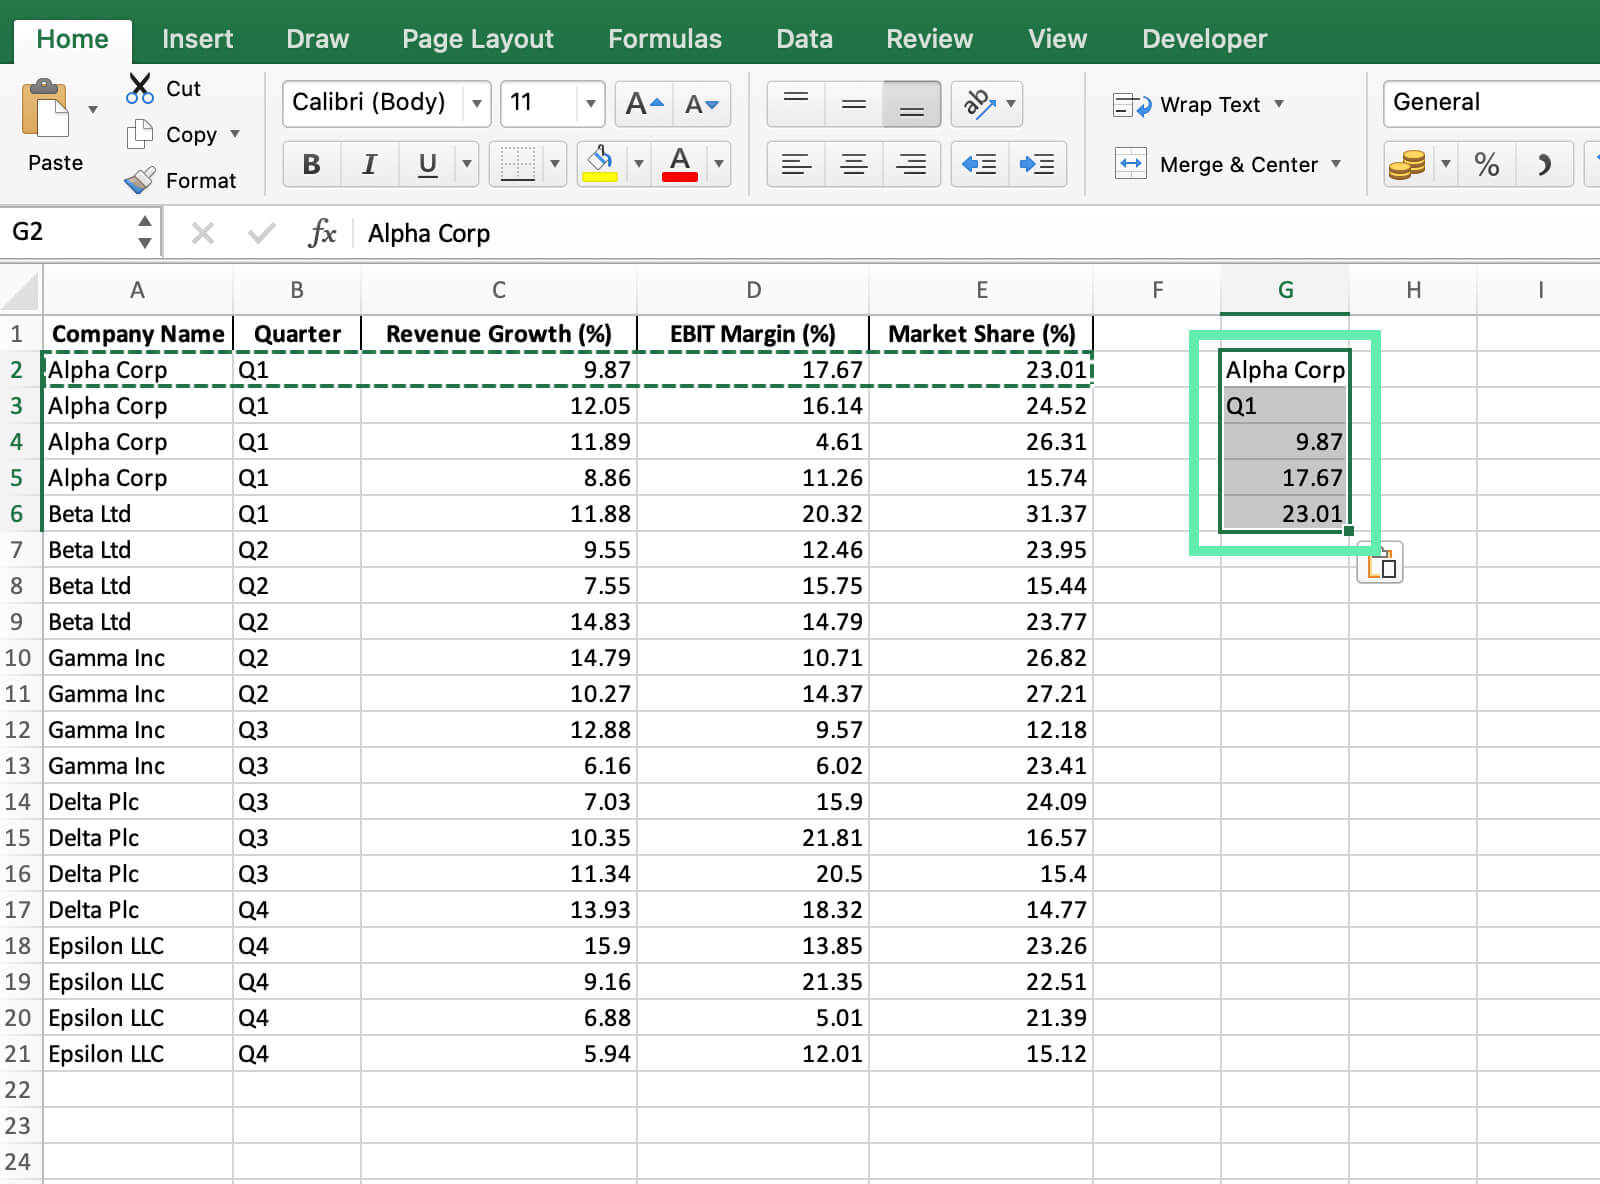The height and width of the screenshot is (1184, 1600).
Task: Switch to the View tab
Action: coord(1057,39)
